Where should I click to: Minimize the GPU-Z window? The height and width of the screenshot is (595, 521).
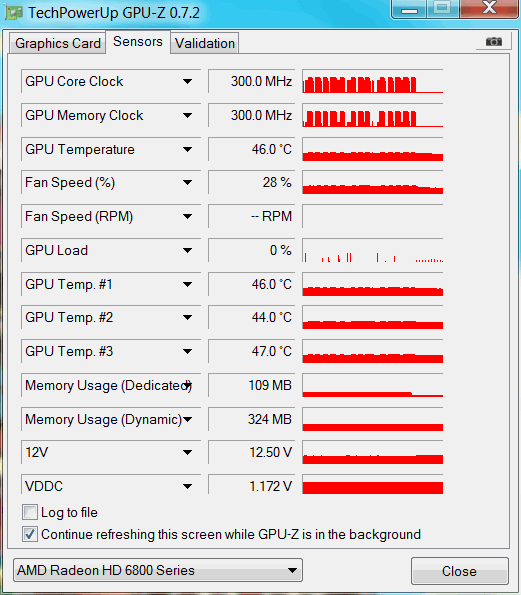click(x=409, y=9)
